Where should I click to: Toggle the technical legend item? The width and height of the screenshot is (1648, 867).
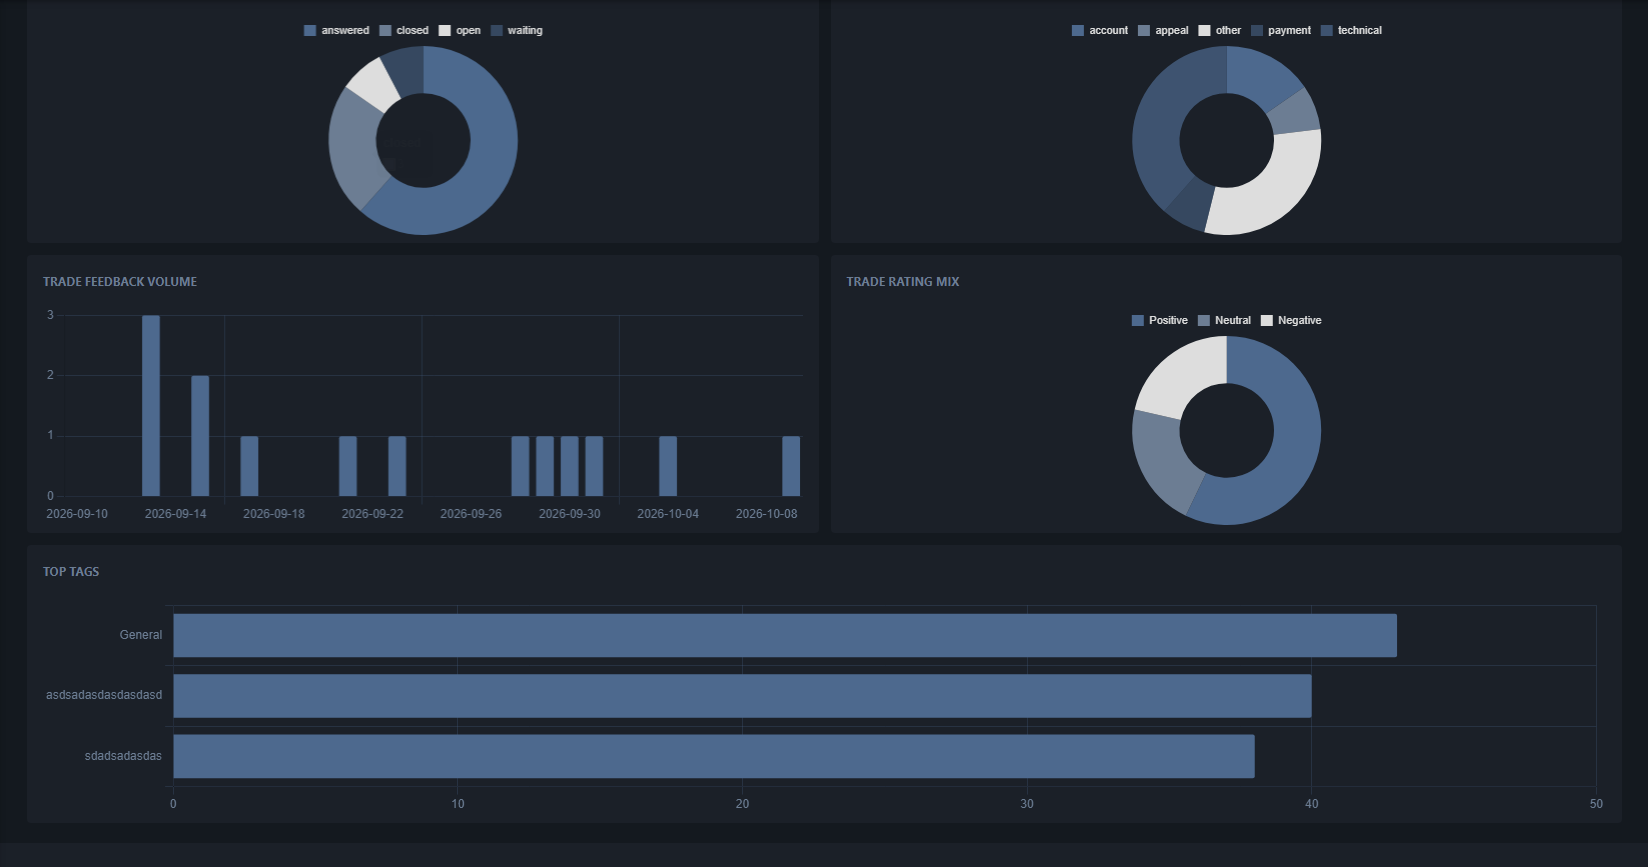1351,30
